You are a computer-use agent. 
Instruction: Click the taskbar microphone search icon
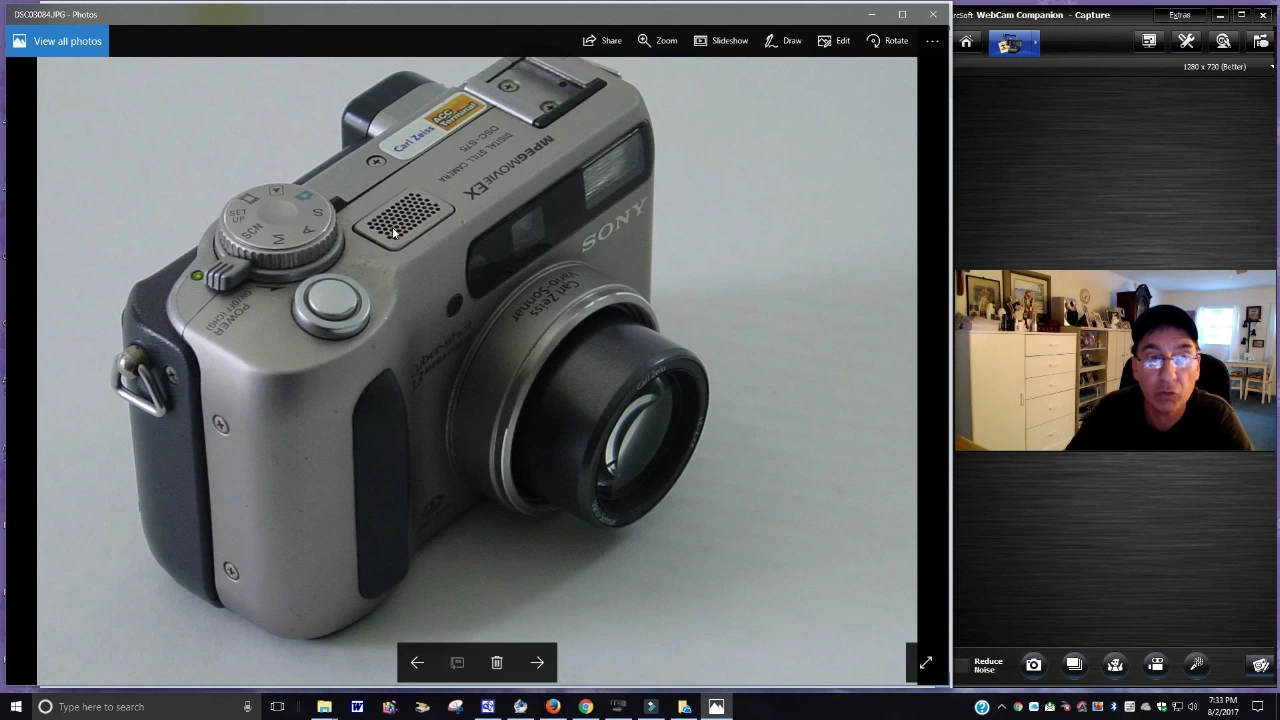tap(247, 707)
